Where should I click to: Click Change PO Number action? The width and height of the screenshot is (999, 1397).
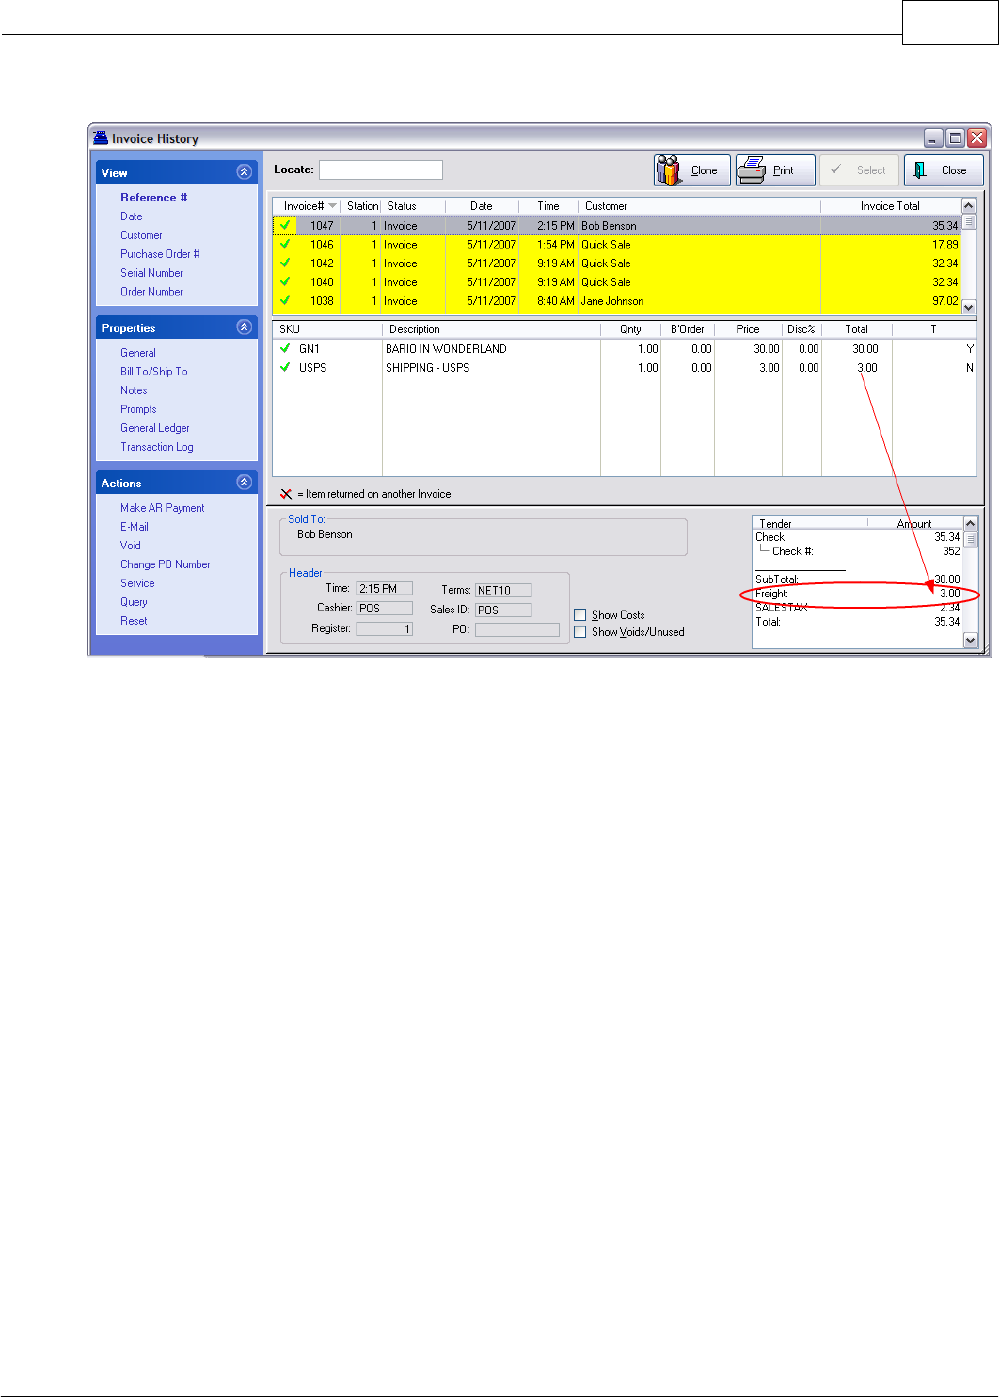(165, 564)
